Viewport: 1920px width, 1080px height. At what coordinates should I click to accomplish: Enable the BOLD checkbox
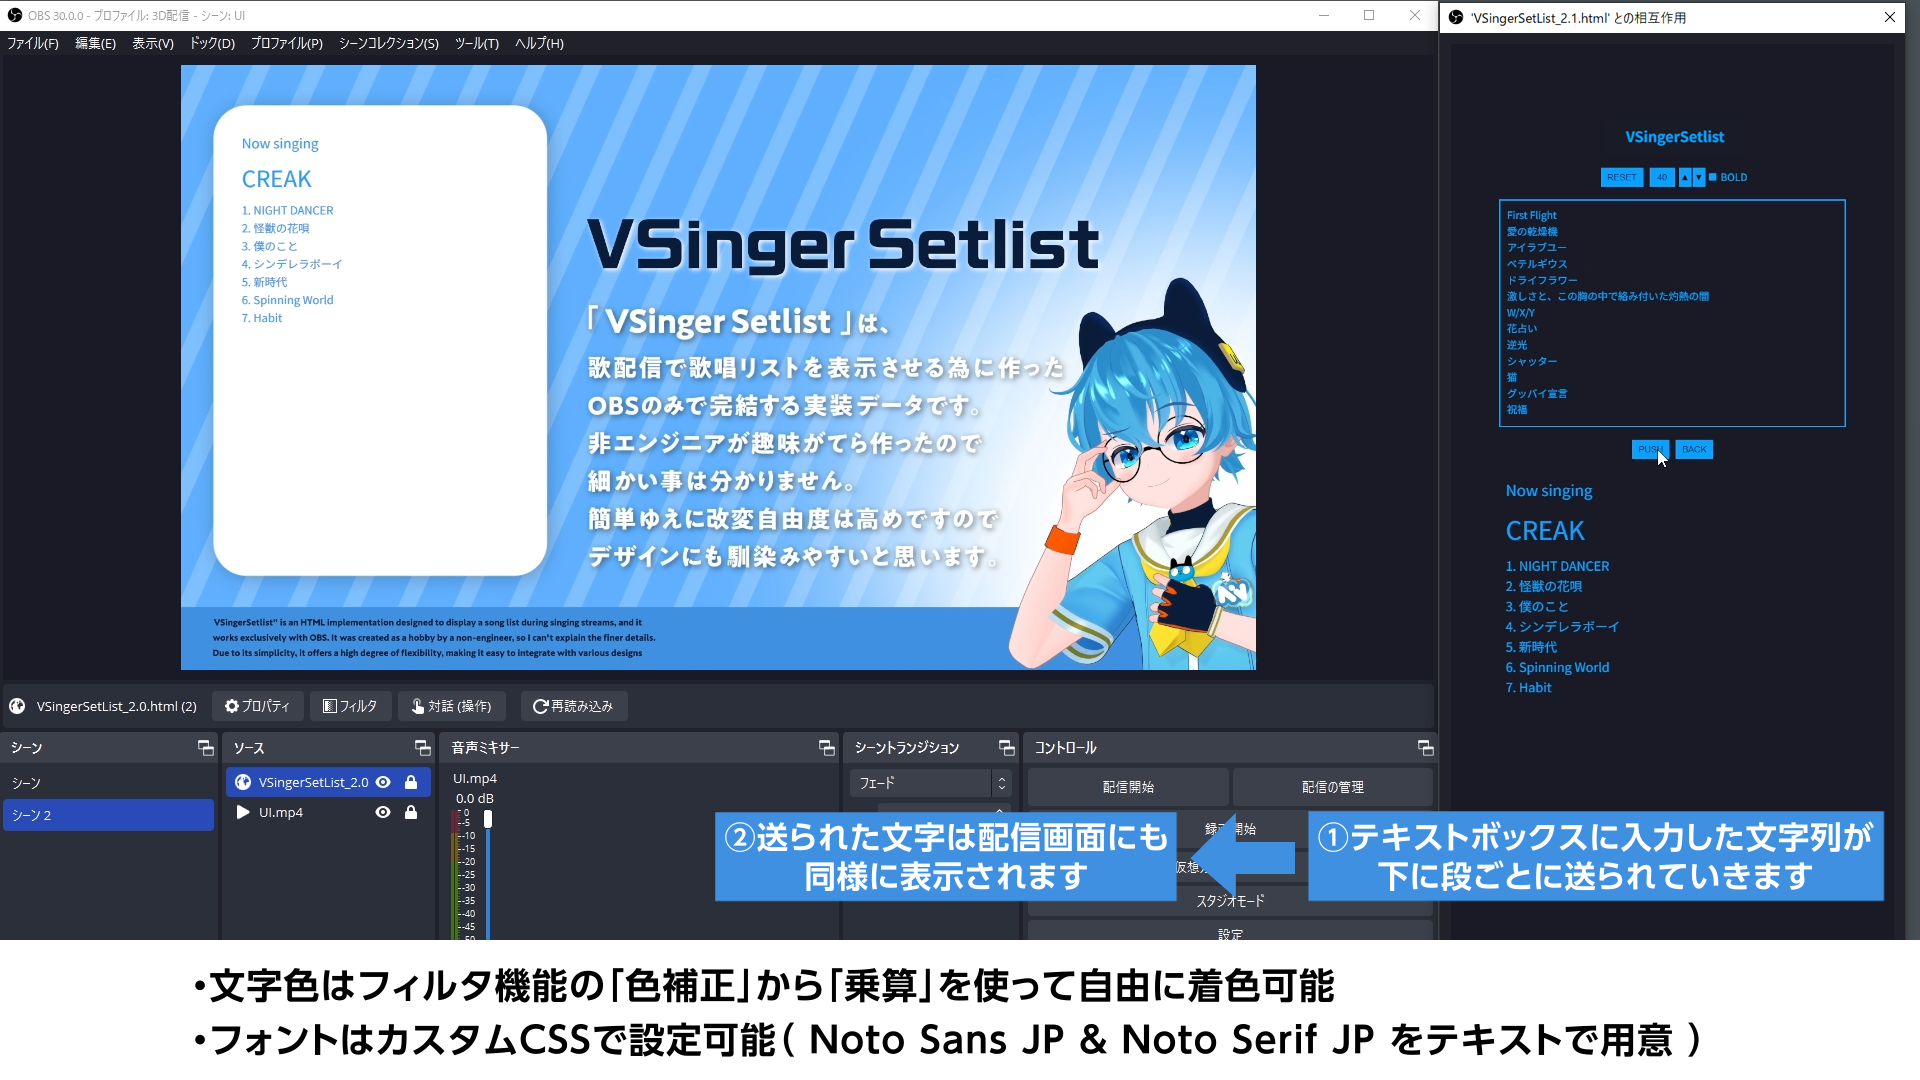click(1713, 177)
